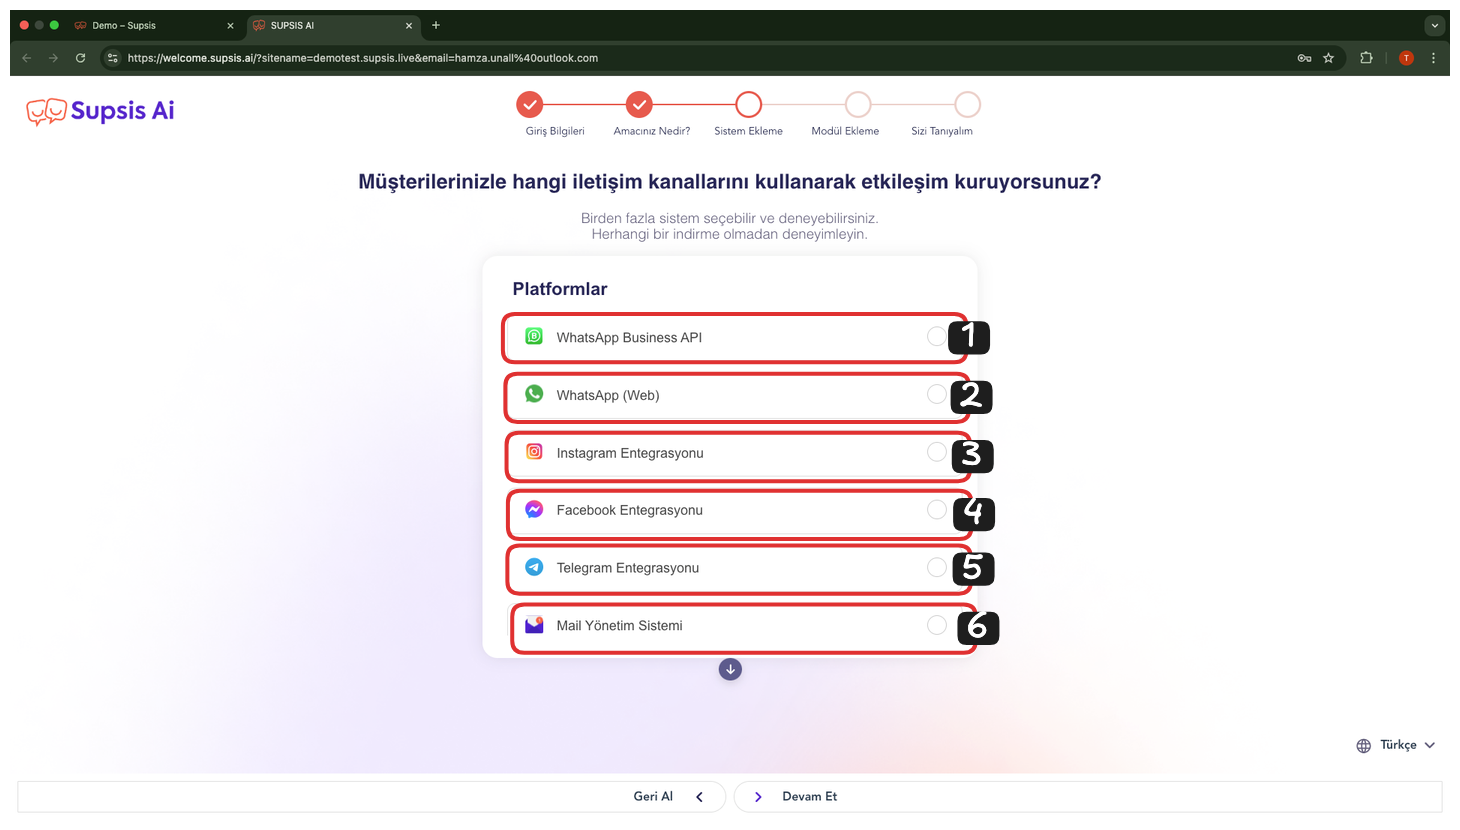Click the Facebook Entegrasyonu label
Screen dimensions: 1460x830
[x=629, y=510]
